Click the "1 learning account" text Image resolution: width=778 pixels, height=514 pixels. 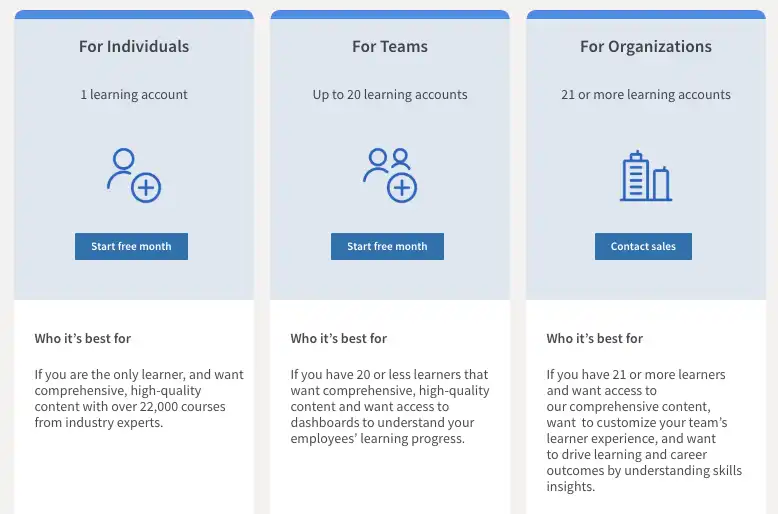click(x=134, y=95)
